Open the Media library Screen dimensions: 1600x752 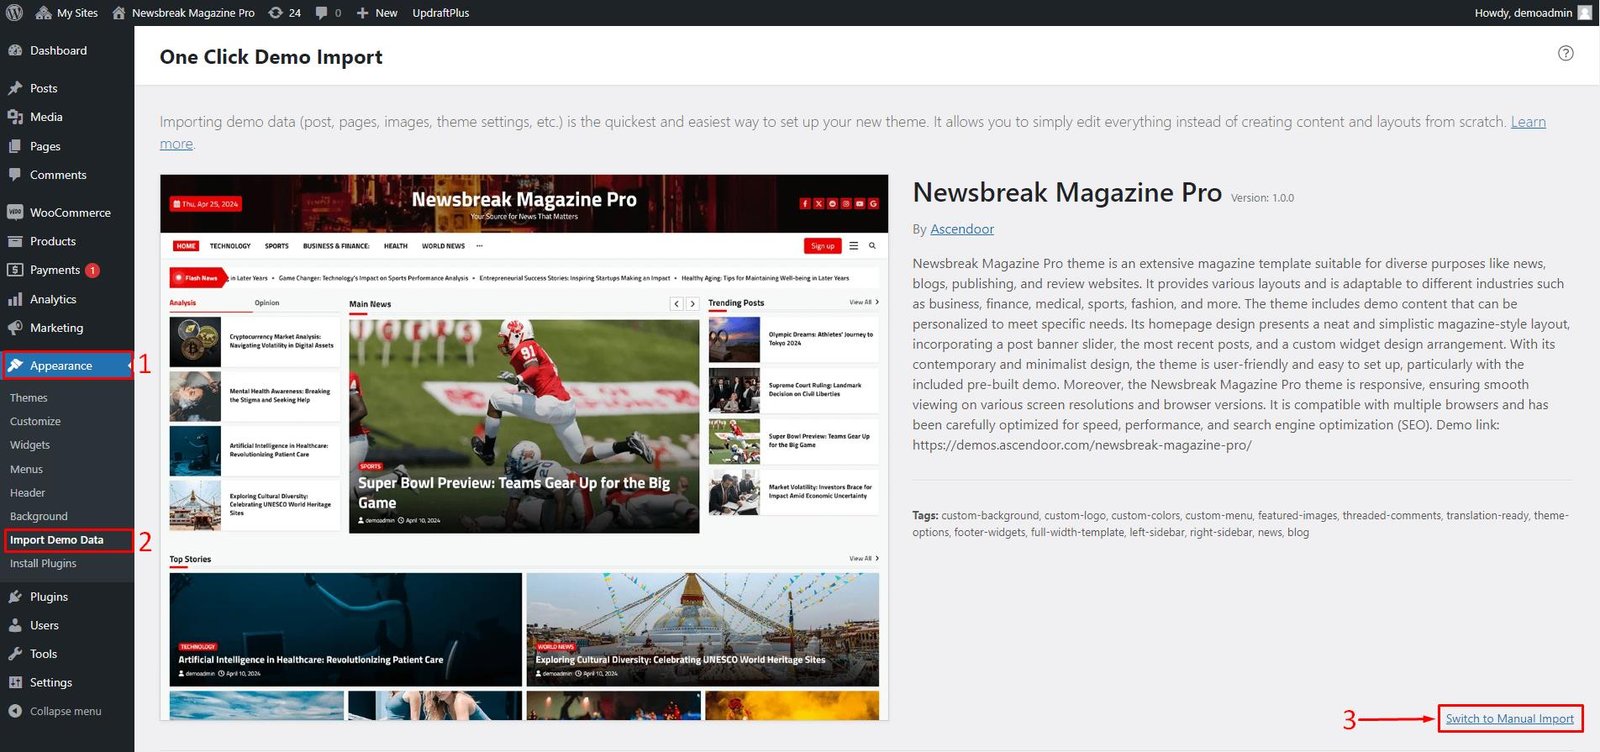click(x=46, y=117)
